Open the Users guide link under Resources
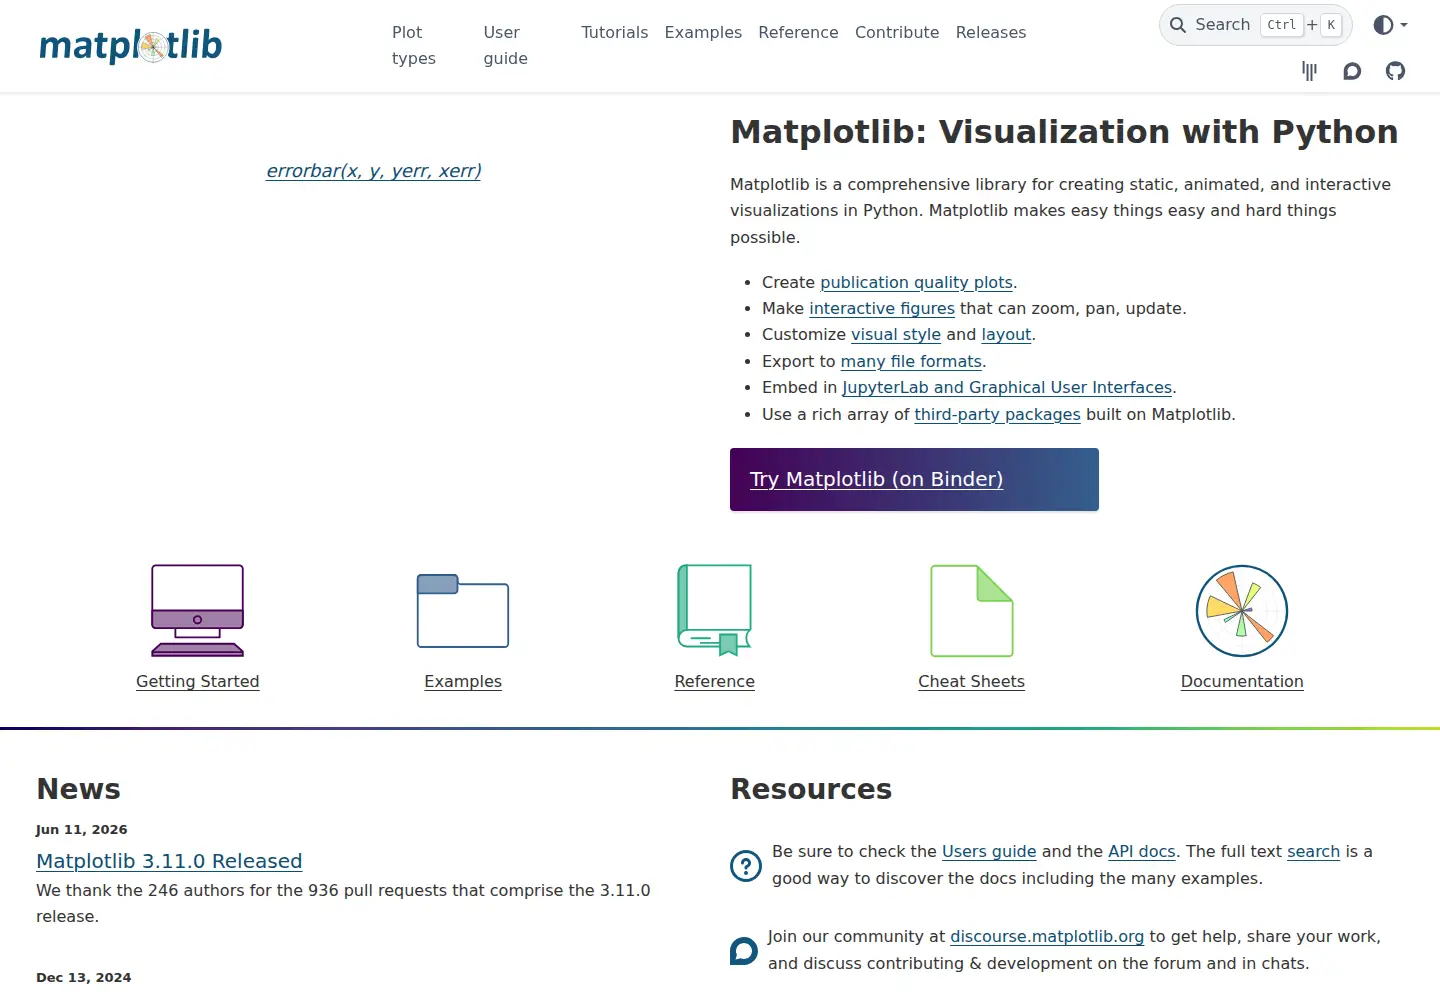1440x1000 pixels. tap(989, 852)
